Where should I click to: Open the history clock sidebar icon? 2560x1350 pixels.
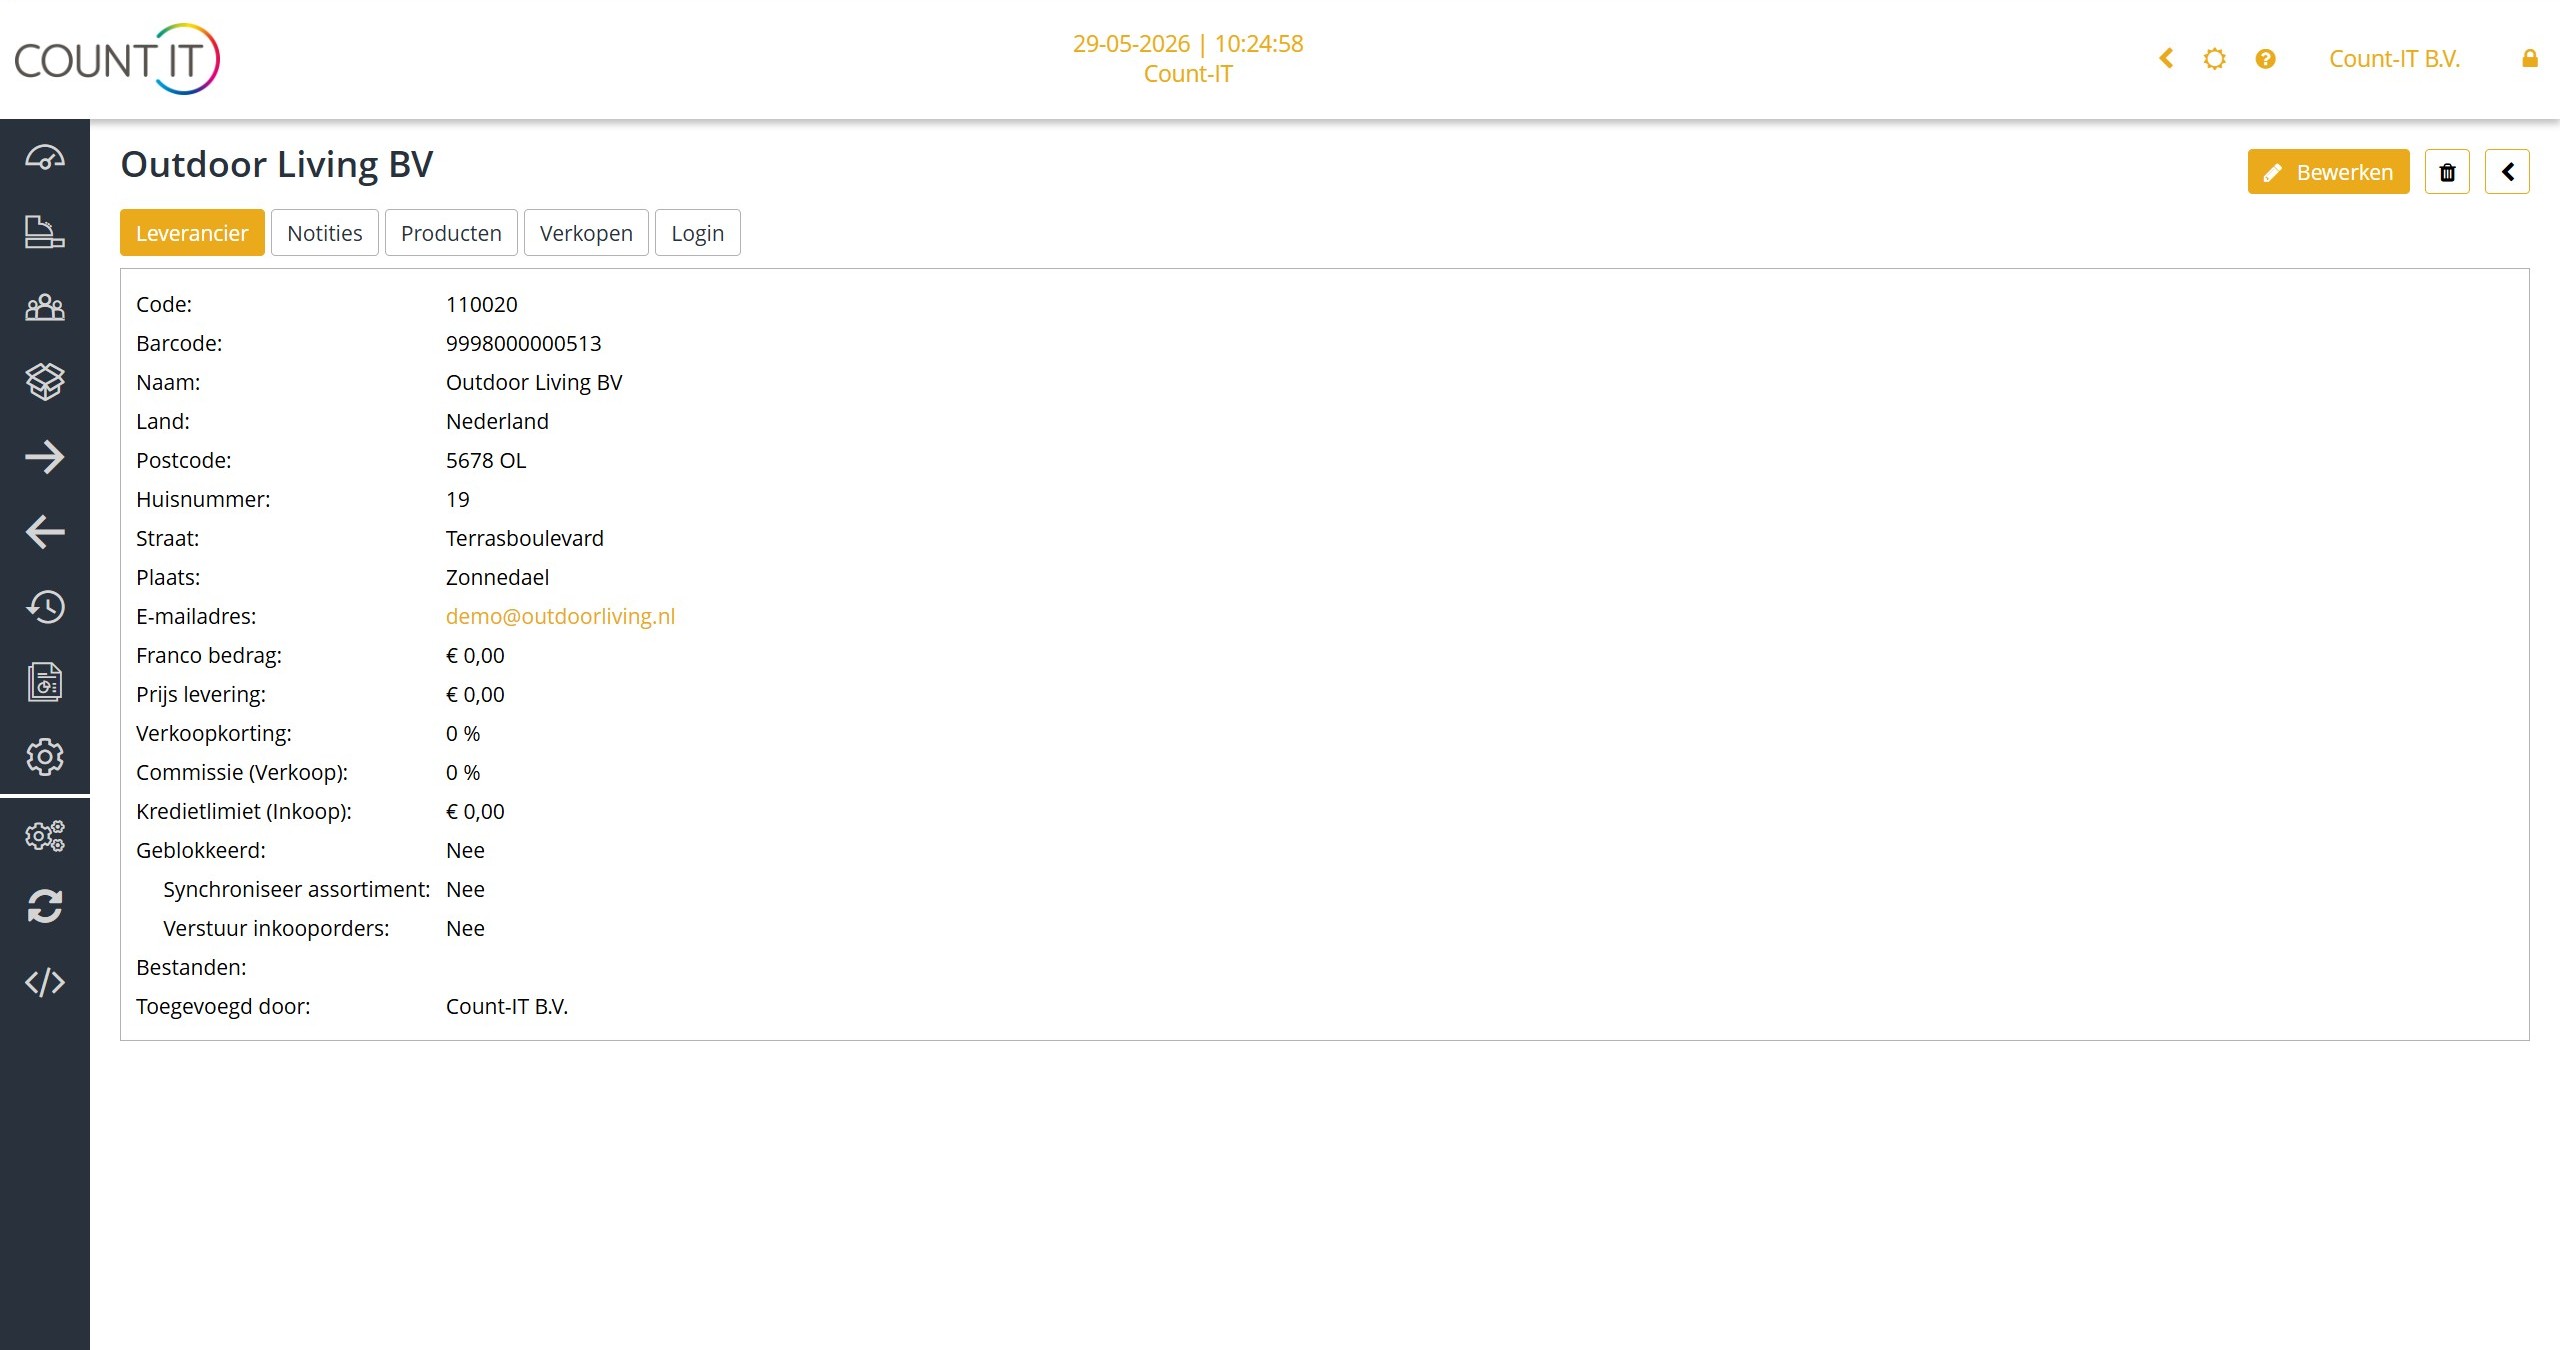point(45,607)
